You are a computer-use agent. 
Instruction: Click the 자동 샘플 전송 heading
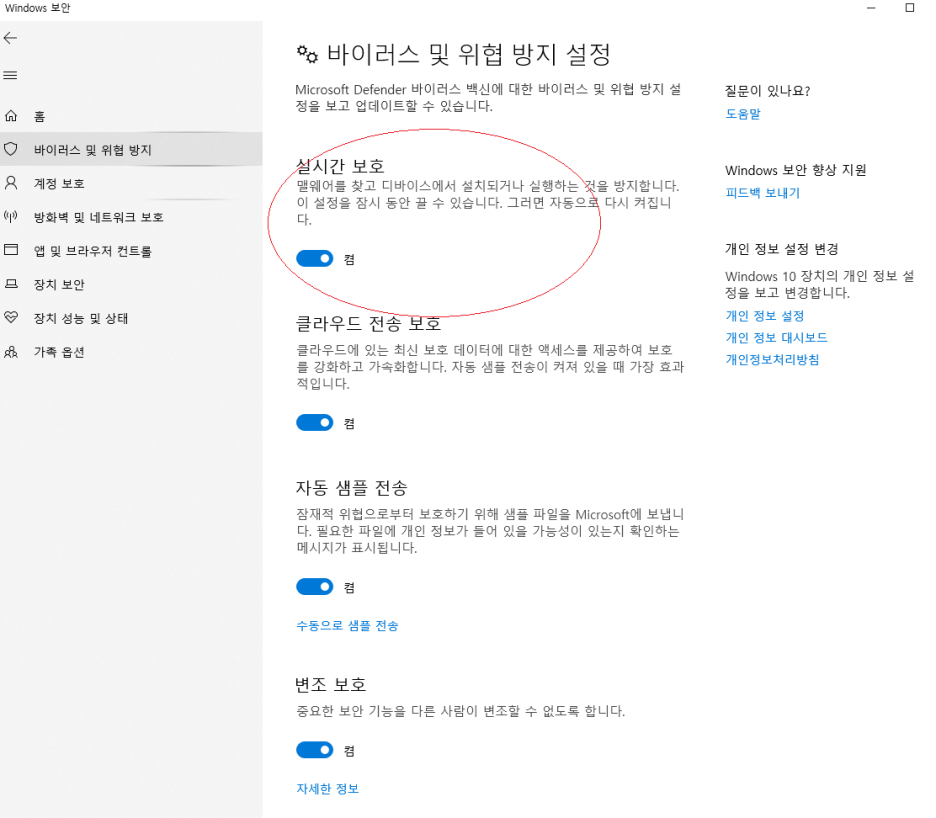(x=352, y=488)
